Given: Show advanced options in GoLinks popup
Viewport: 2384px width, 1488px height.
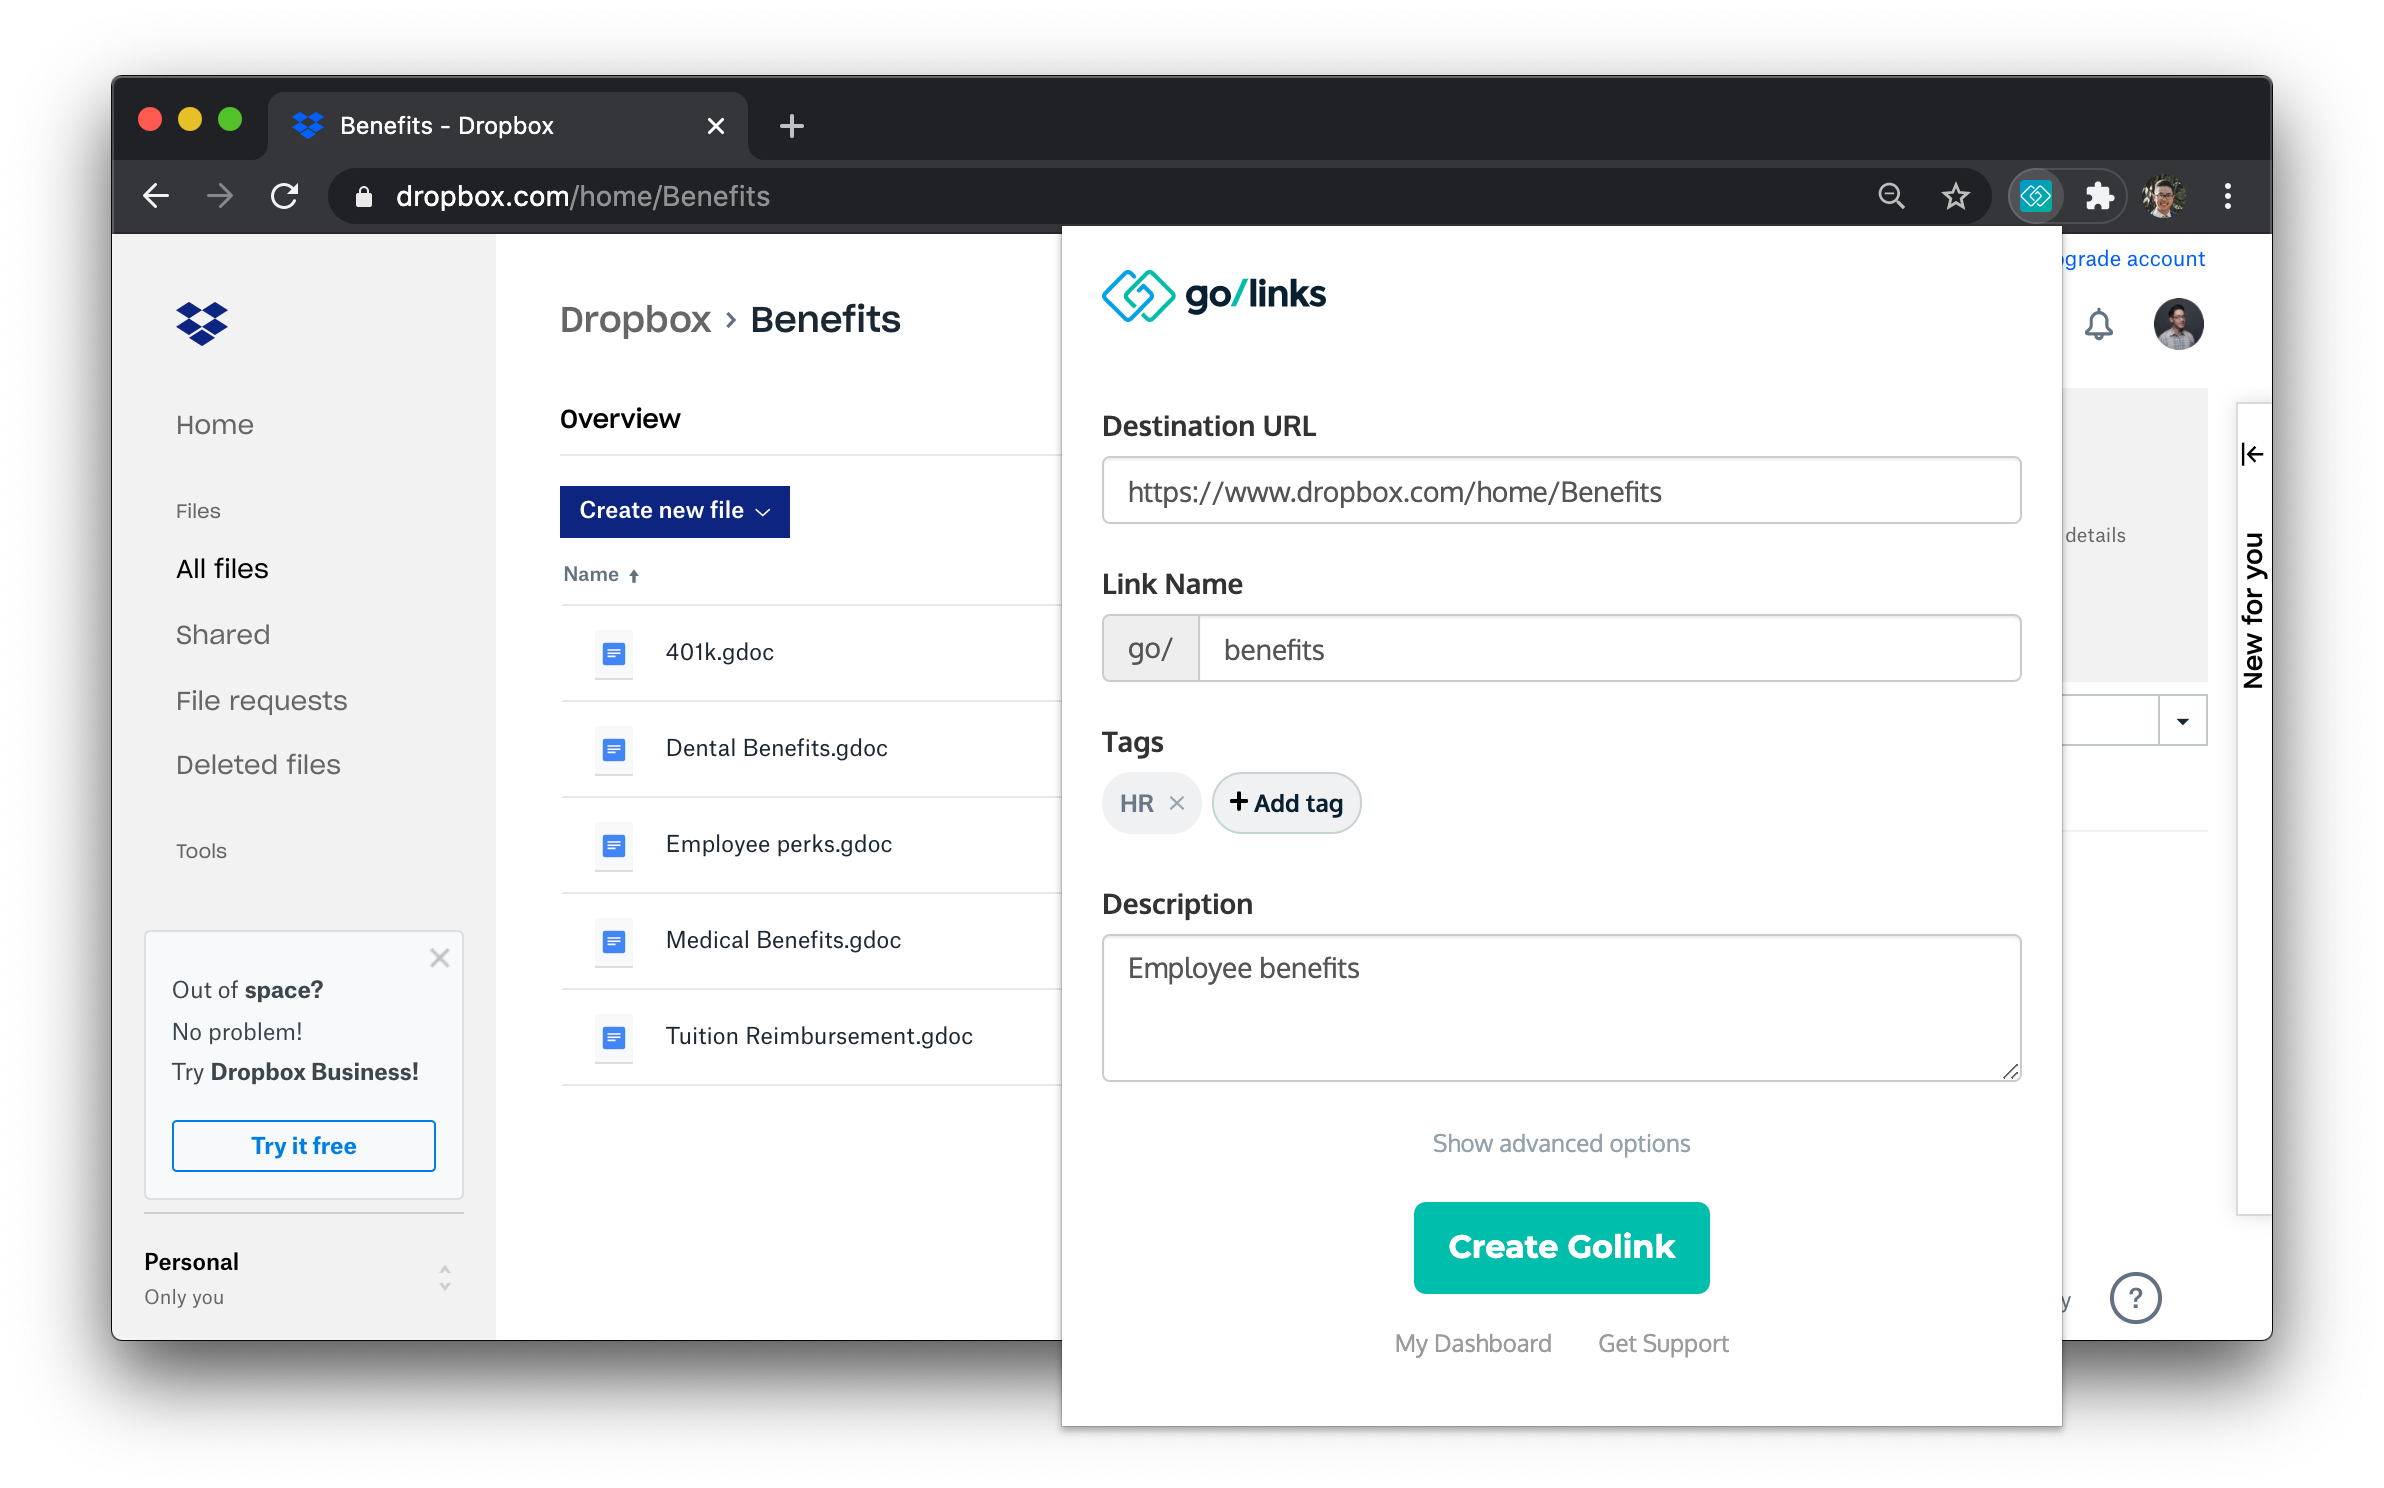Looking at the screenshot, I should coord(1560,1143).
